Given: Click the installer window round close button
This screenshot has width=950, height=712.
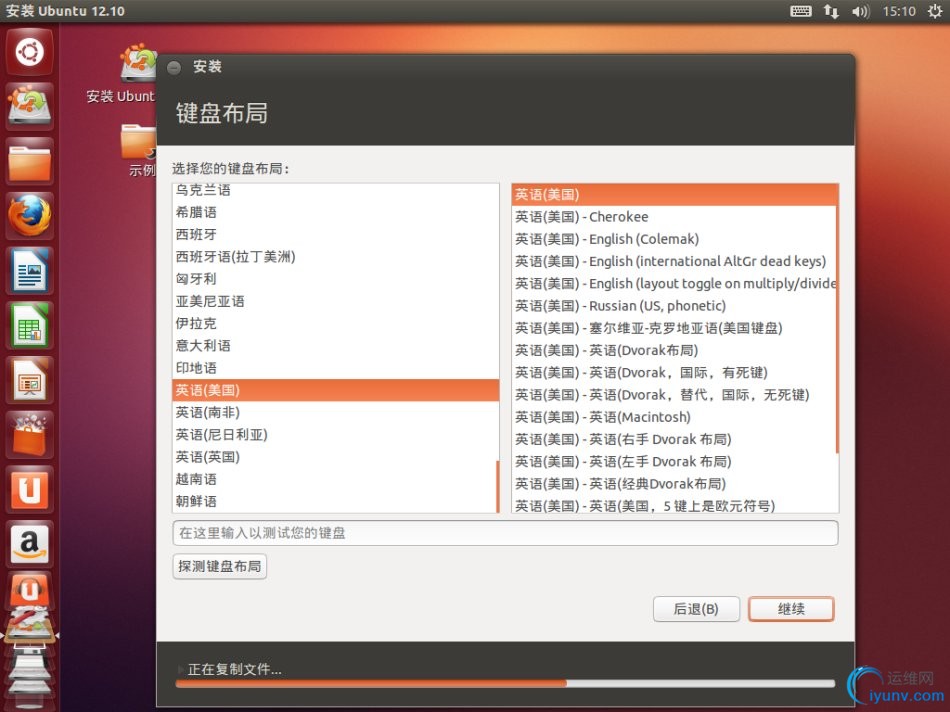Looking at the screenshot, I should tap(174, 67).
